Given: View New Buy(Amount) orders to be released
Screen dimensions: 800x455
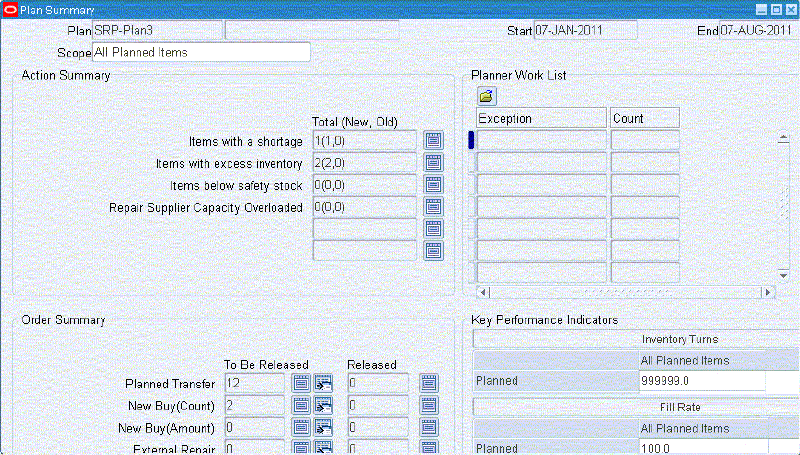Looking at the screenshot, I should [x=301, y=427].
